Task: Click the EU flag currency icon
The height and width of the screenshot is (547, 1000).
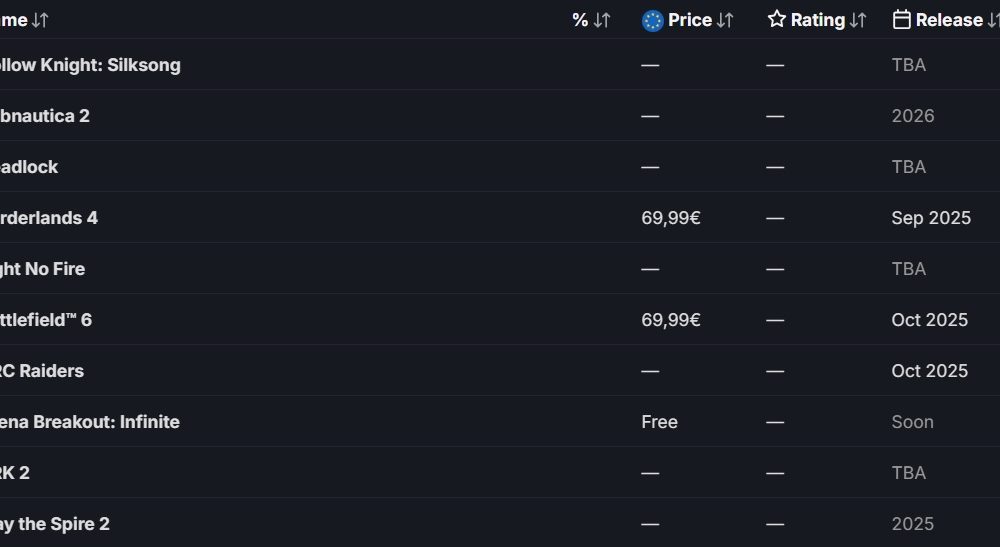Action: coord(652,20)
